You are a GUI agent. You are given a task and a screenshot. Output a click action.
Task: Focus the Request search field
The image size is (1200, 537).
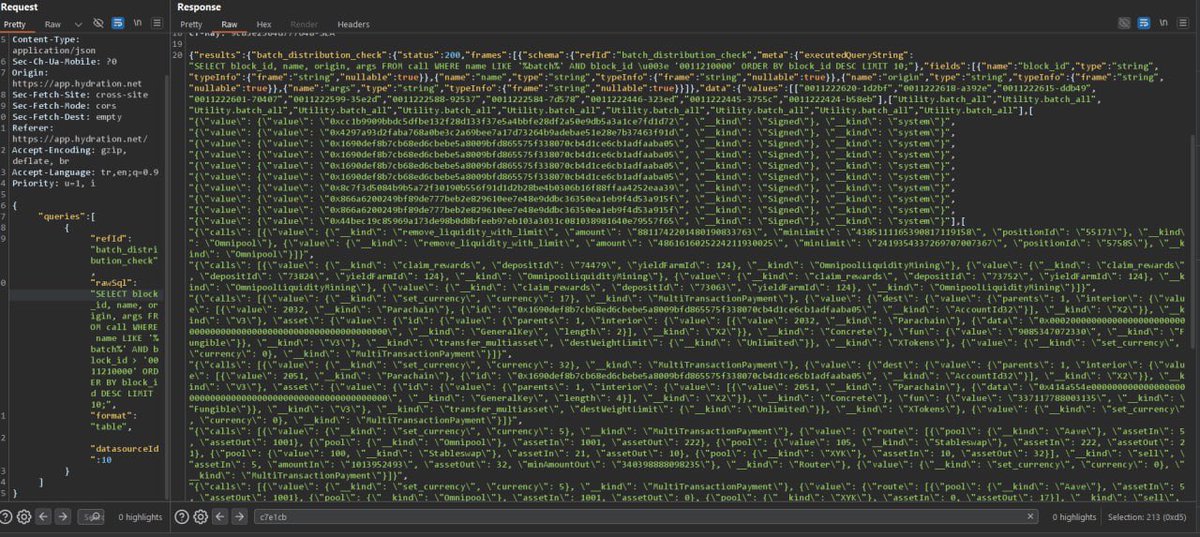[90, 517]
